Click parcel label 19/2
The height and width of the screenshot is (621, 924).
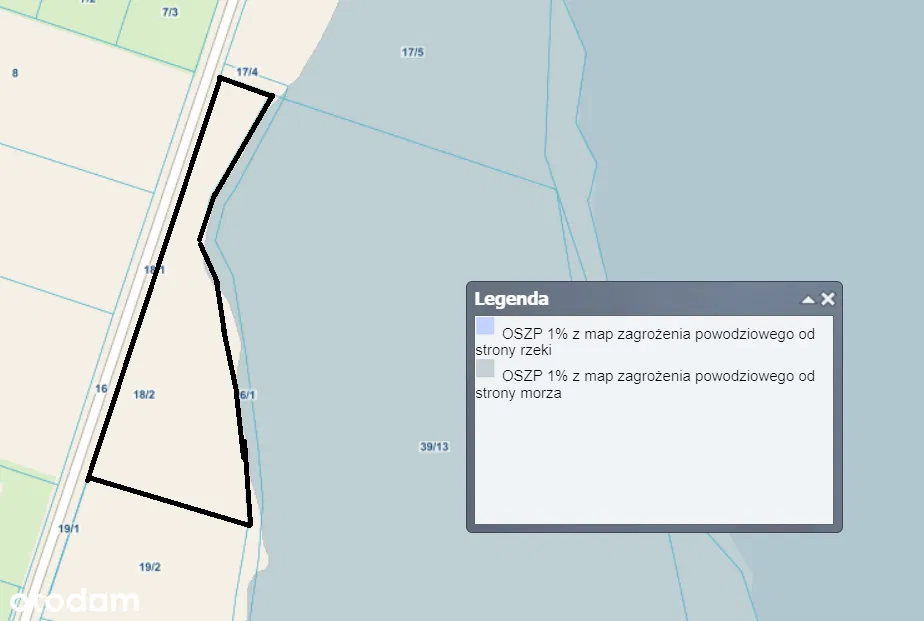pos(150,567)
